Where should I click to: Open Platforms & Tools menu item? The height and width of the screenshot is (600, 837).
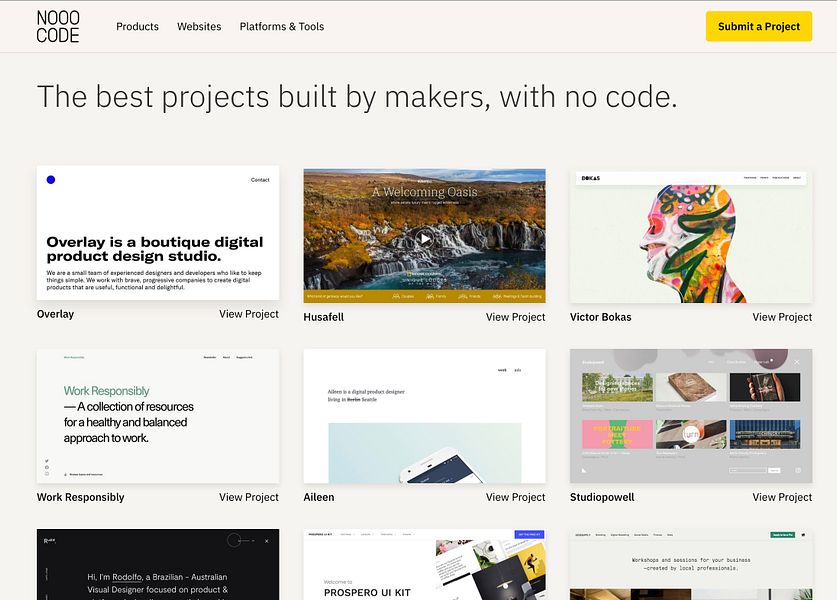[282, 26]
